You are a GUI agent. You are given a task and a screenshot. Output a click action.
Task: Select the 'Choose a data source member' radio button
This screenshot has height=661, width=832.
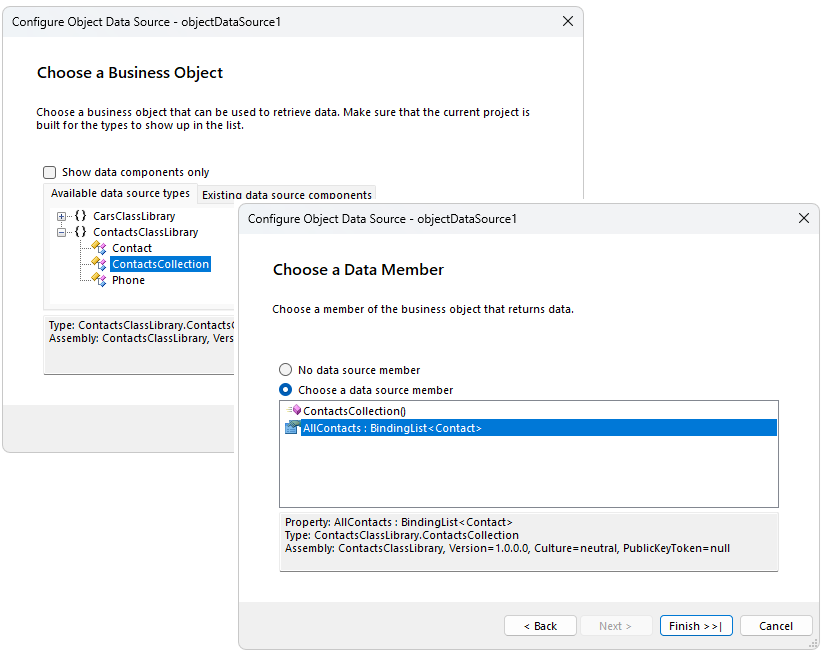coord(285,391)
